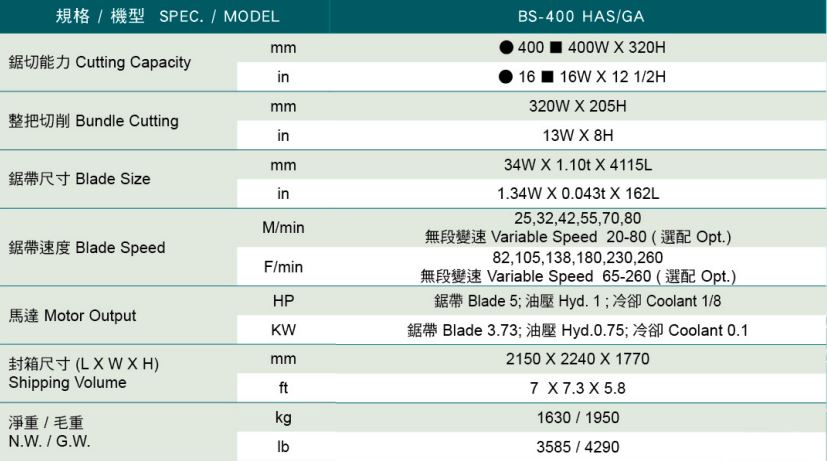Select the 'Blade Speed' row label

(x=86, y=247)
